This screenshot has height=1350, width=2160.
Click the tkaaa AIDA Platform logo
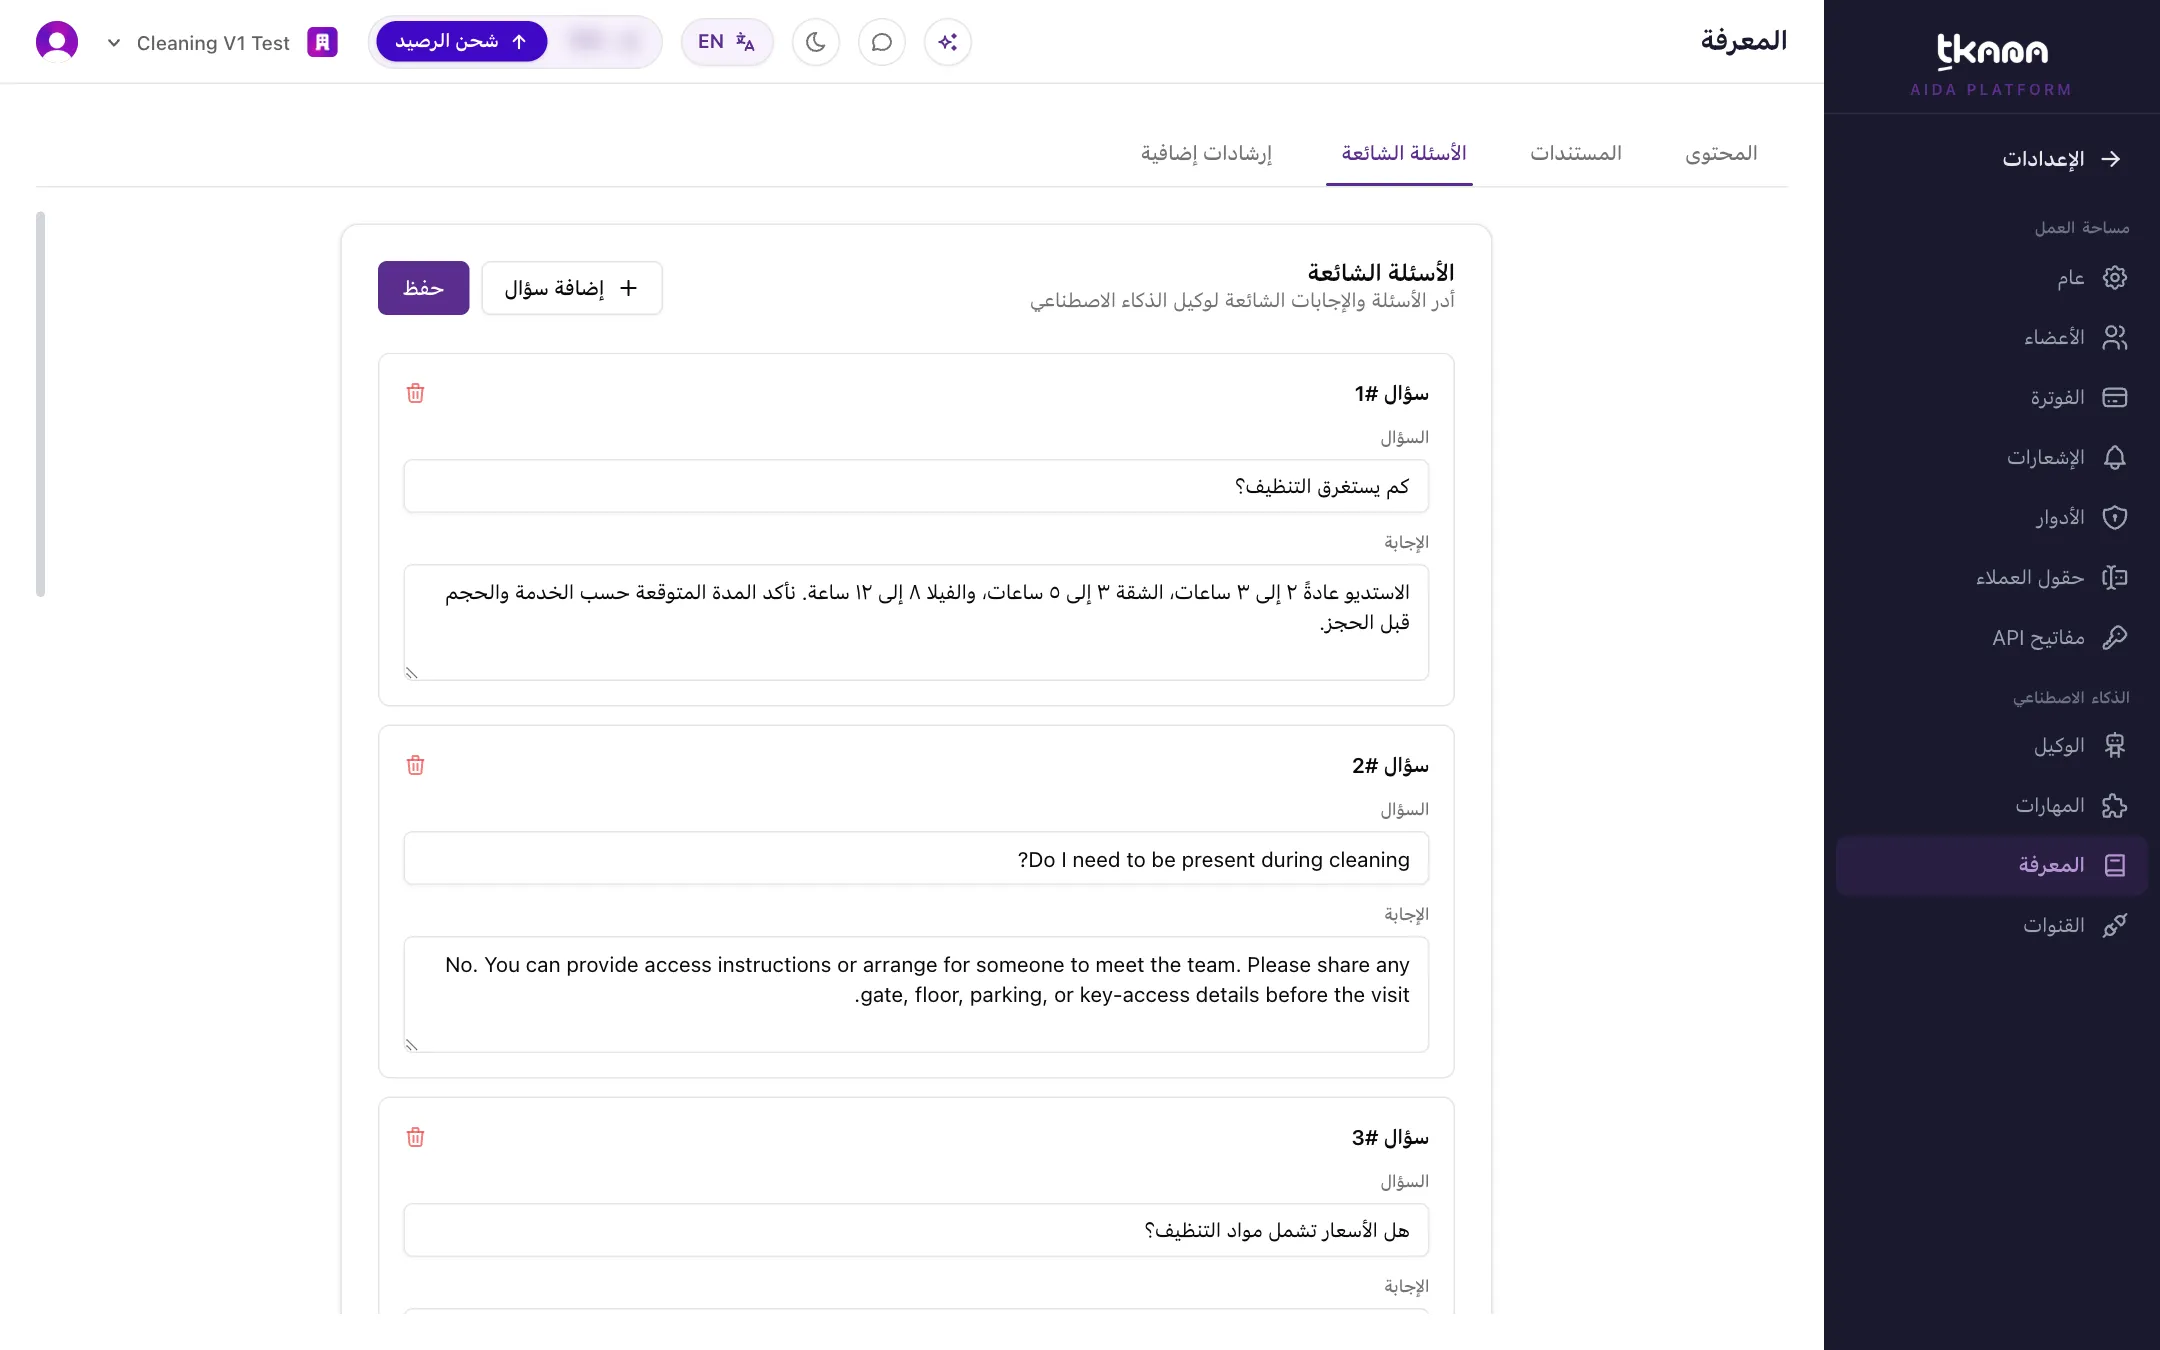(1991, 64)
